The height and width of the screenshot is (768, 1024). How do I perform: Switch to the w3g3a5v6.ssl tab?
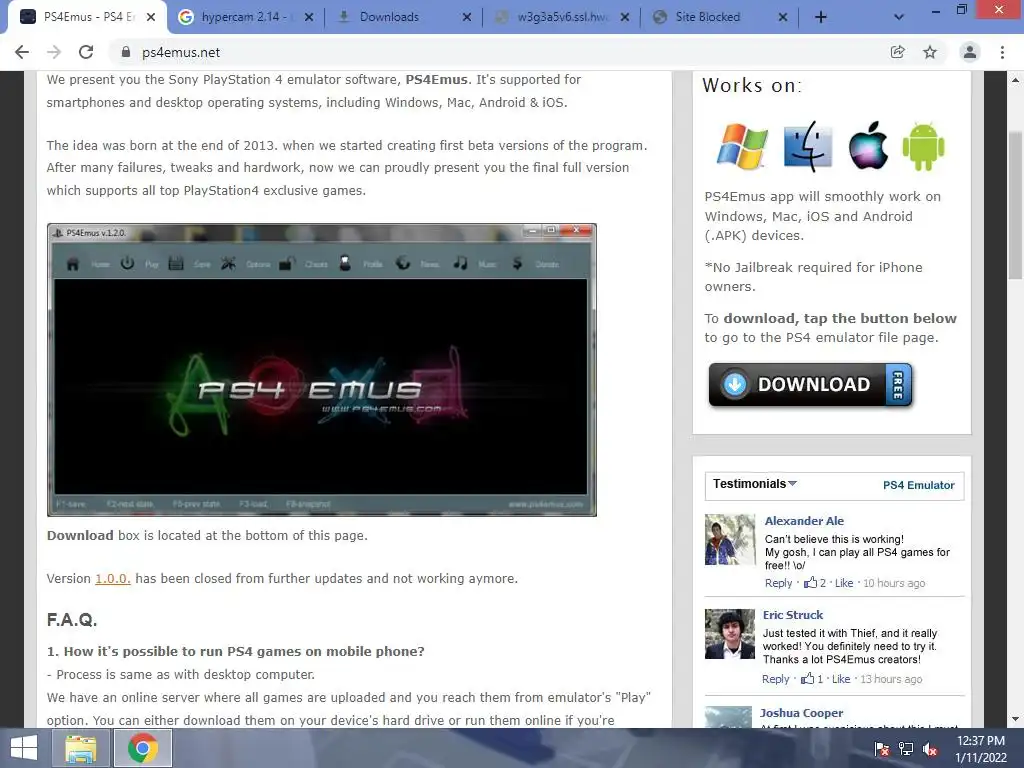click(x=562, y=17)
